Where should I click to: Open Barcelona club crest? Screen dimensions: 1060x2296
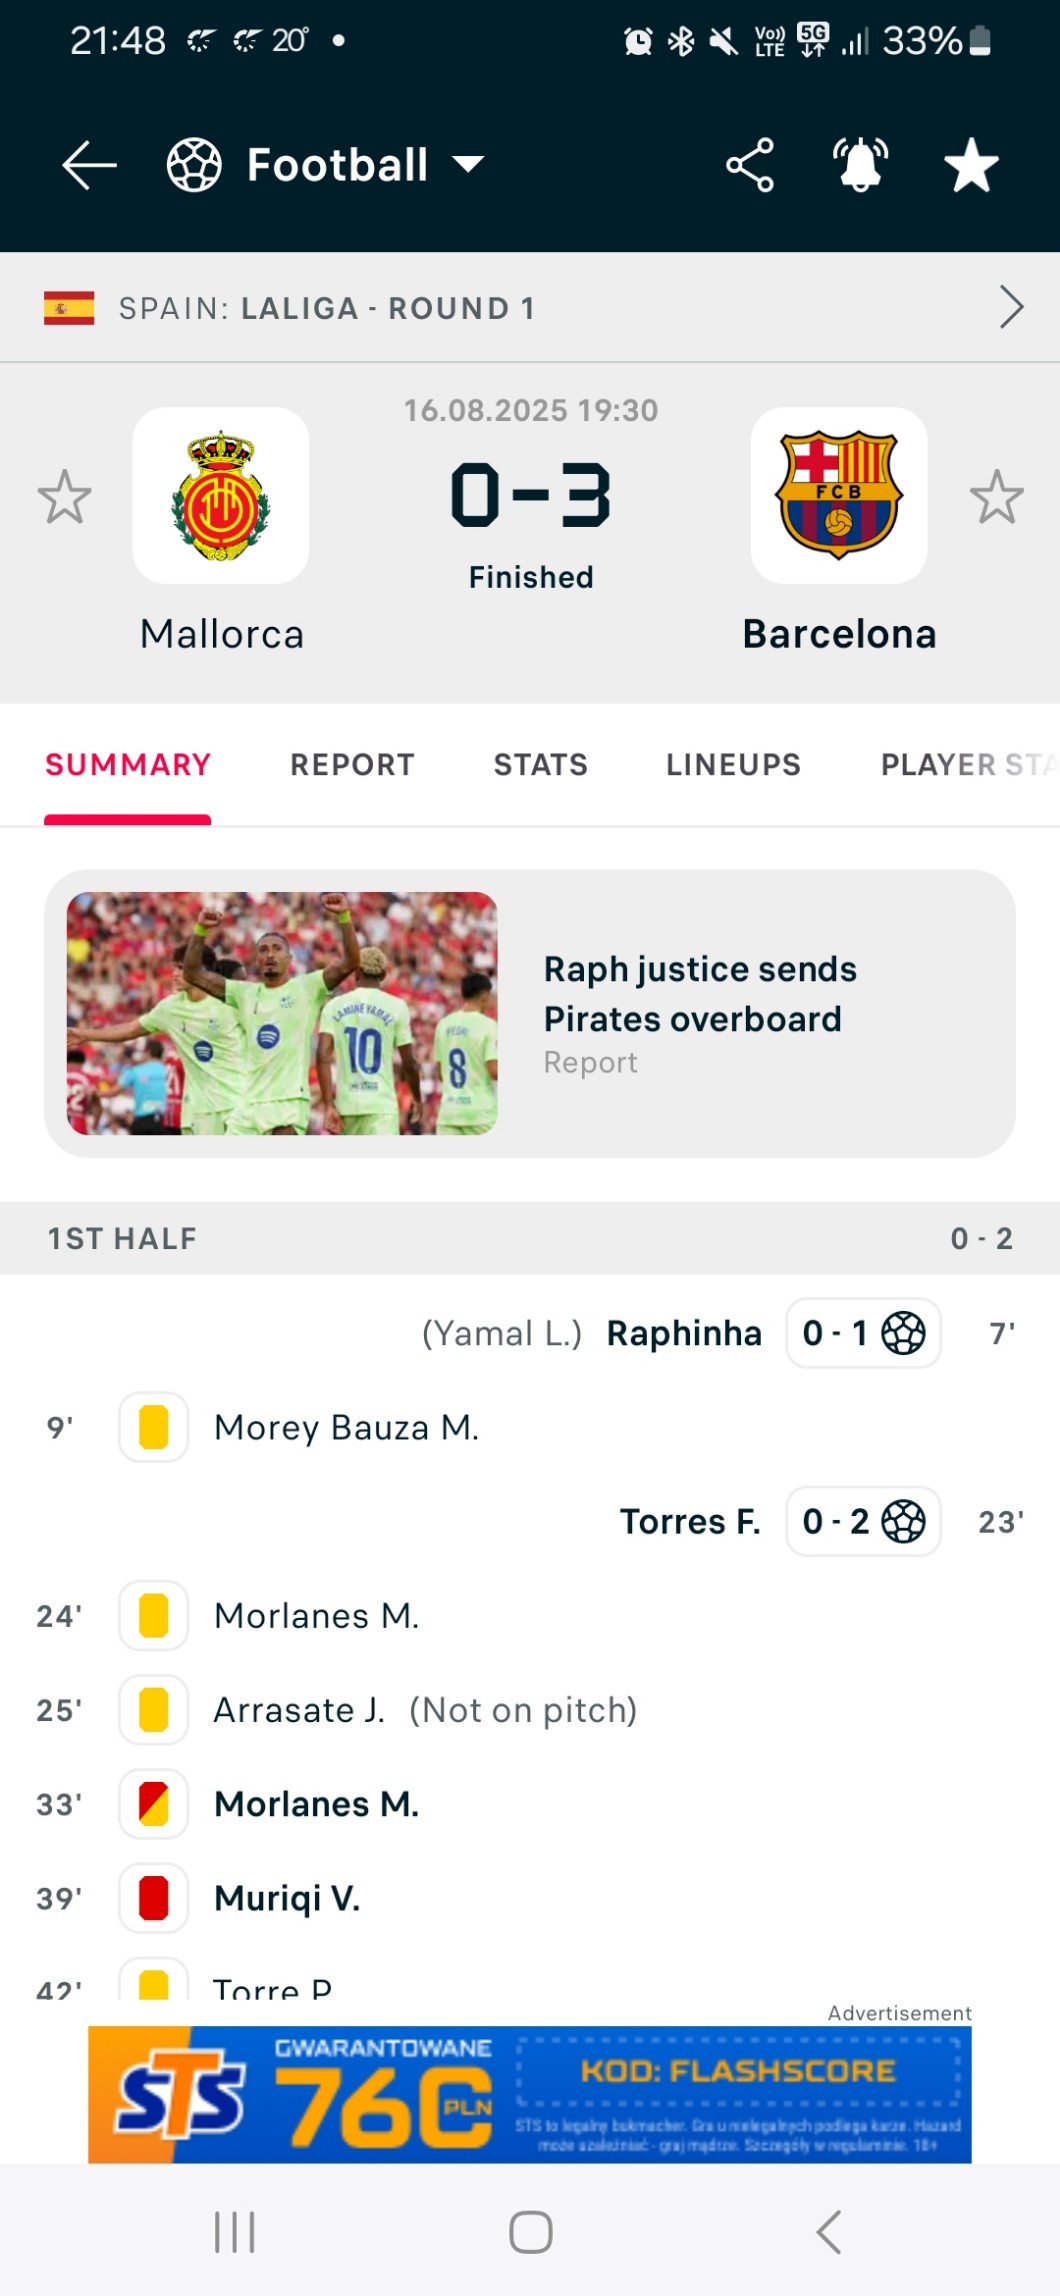tap(839, 496)
